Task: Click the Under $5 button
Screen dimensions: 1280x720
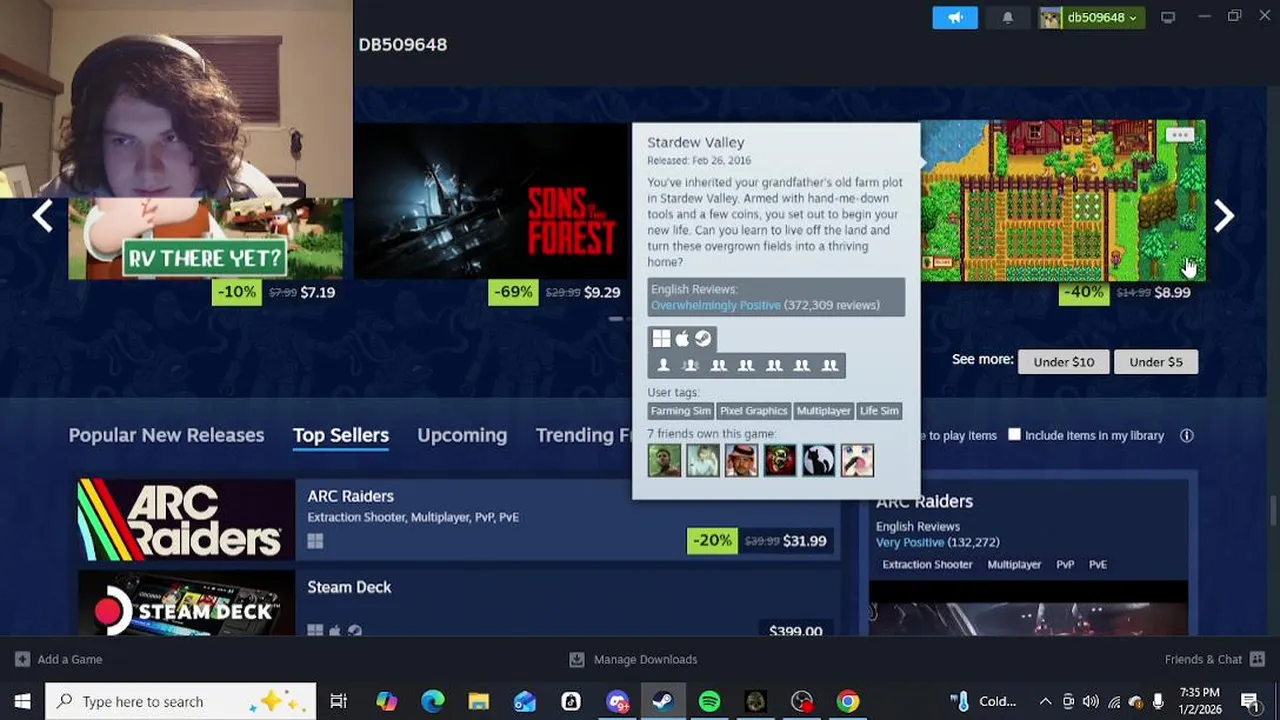Action: click(1155, 362)
